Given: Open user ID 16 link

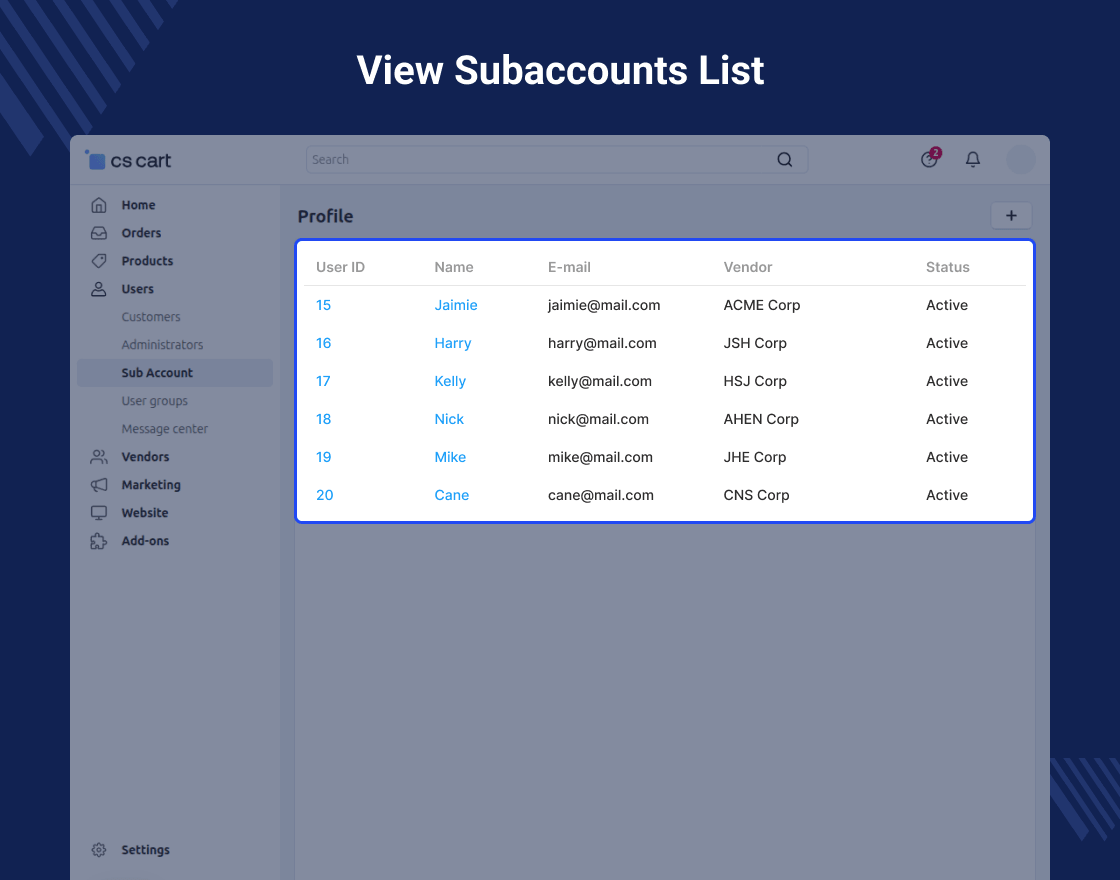Looking at the screenshot, I should (324, 343).
